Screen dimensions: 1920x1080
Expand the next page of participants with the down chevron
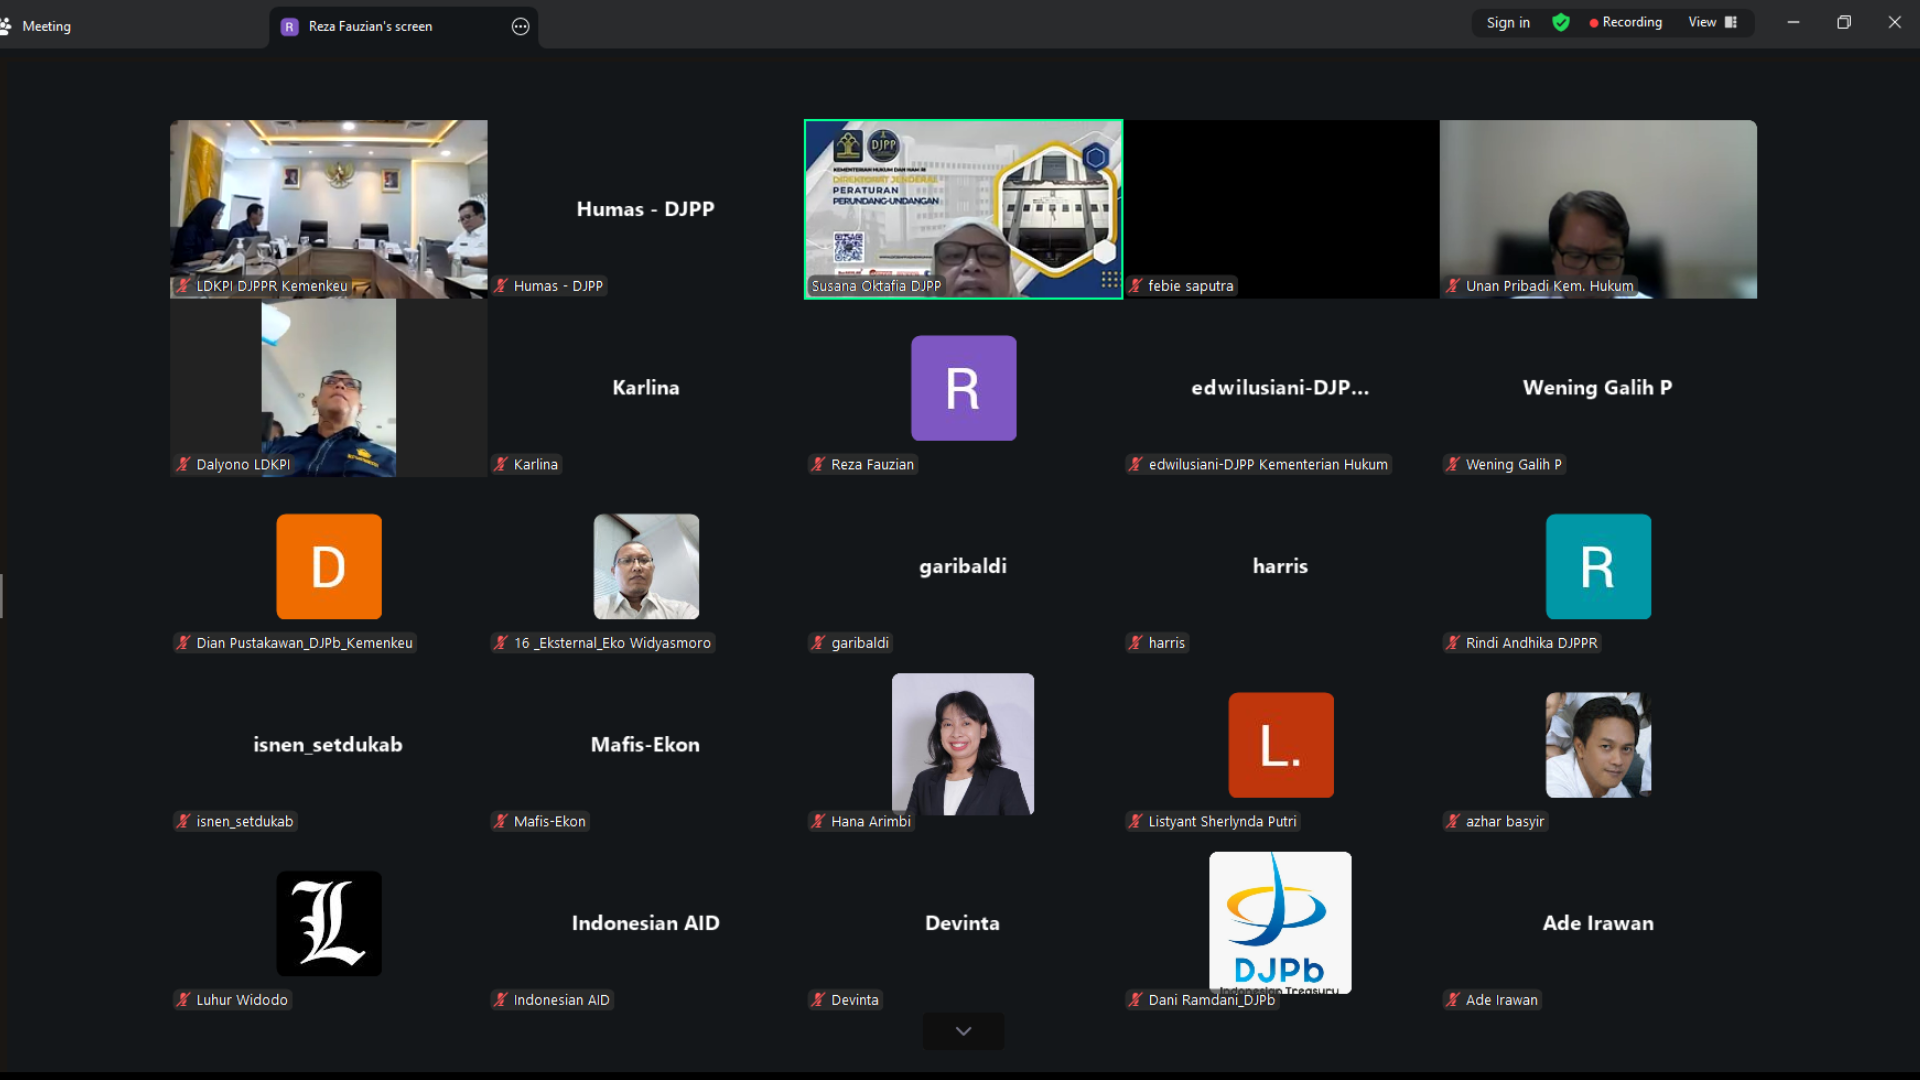pos(963,1031)
